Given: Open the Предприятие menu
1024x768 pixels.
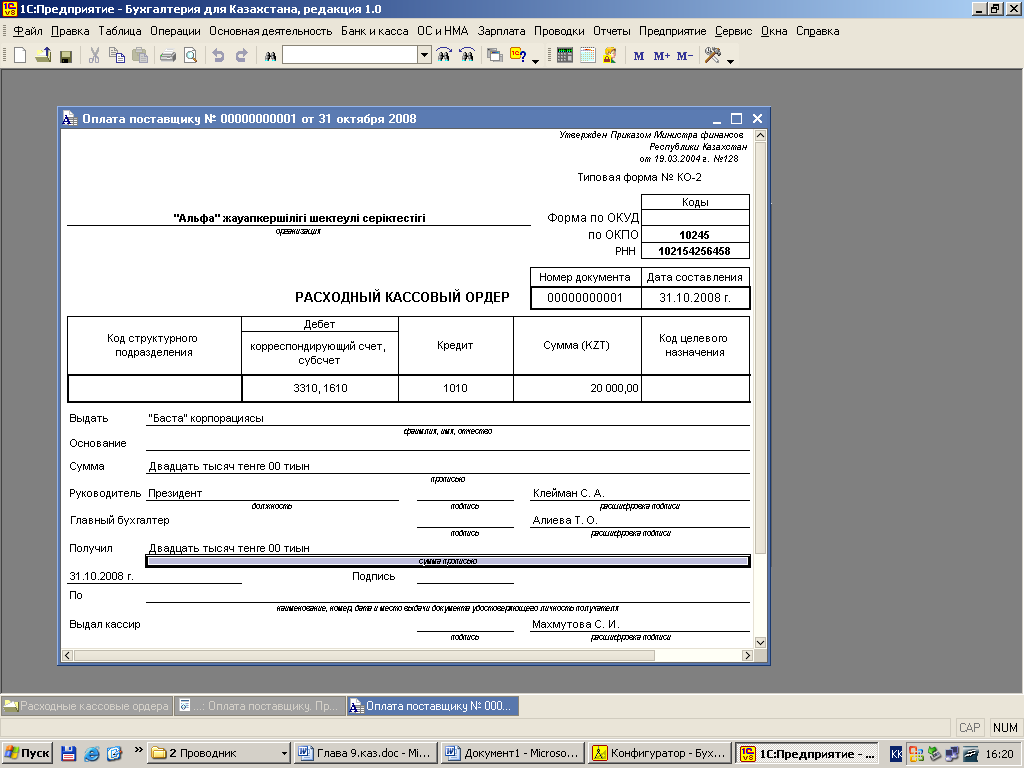Looking at the screenshot, I should pos(672,31).
